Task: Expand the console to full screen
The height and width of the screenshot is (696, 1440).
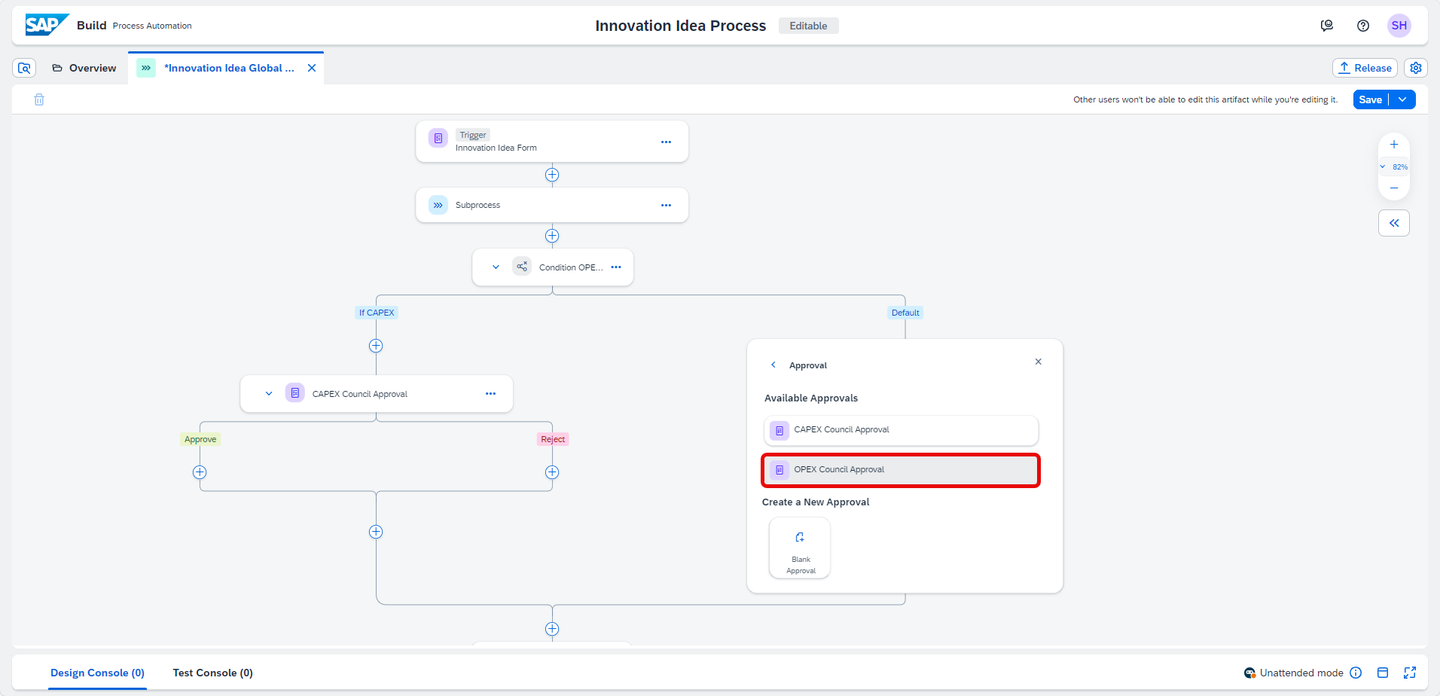Action: click(1410, 673)
